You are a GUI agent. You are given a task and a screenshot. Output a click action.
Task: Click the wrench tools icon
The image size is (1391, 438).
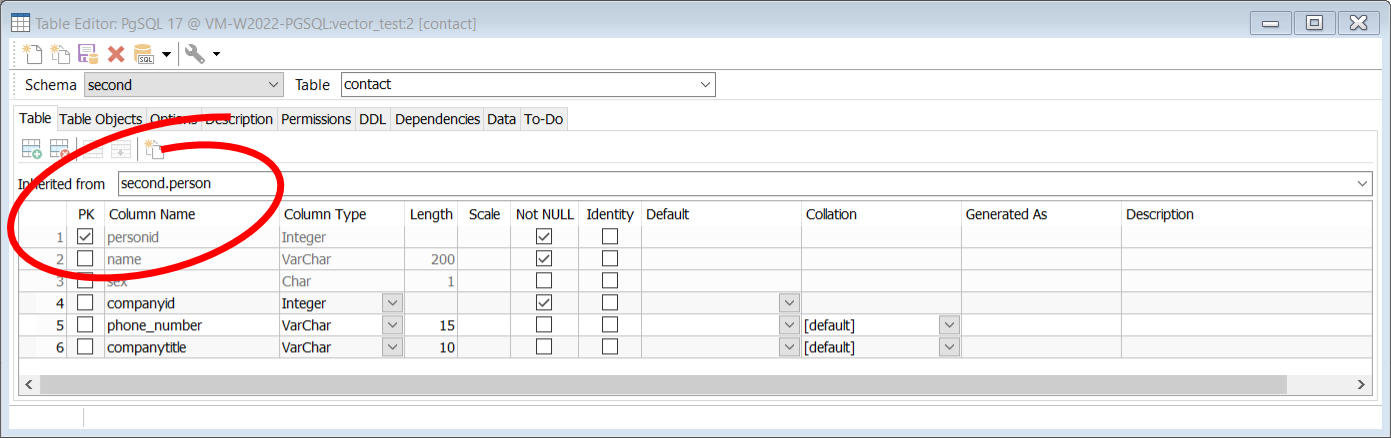click(194, 54)
